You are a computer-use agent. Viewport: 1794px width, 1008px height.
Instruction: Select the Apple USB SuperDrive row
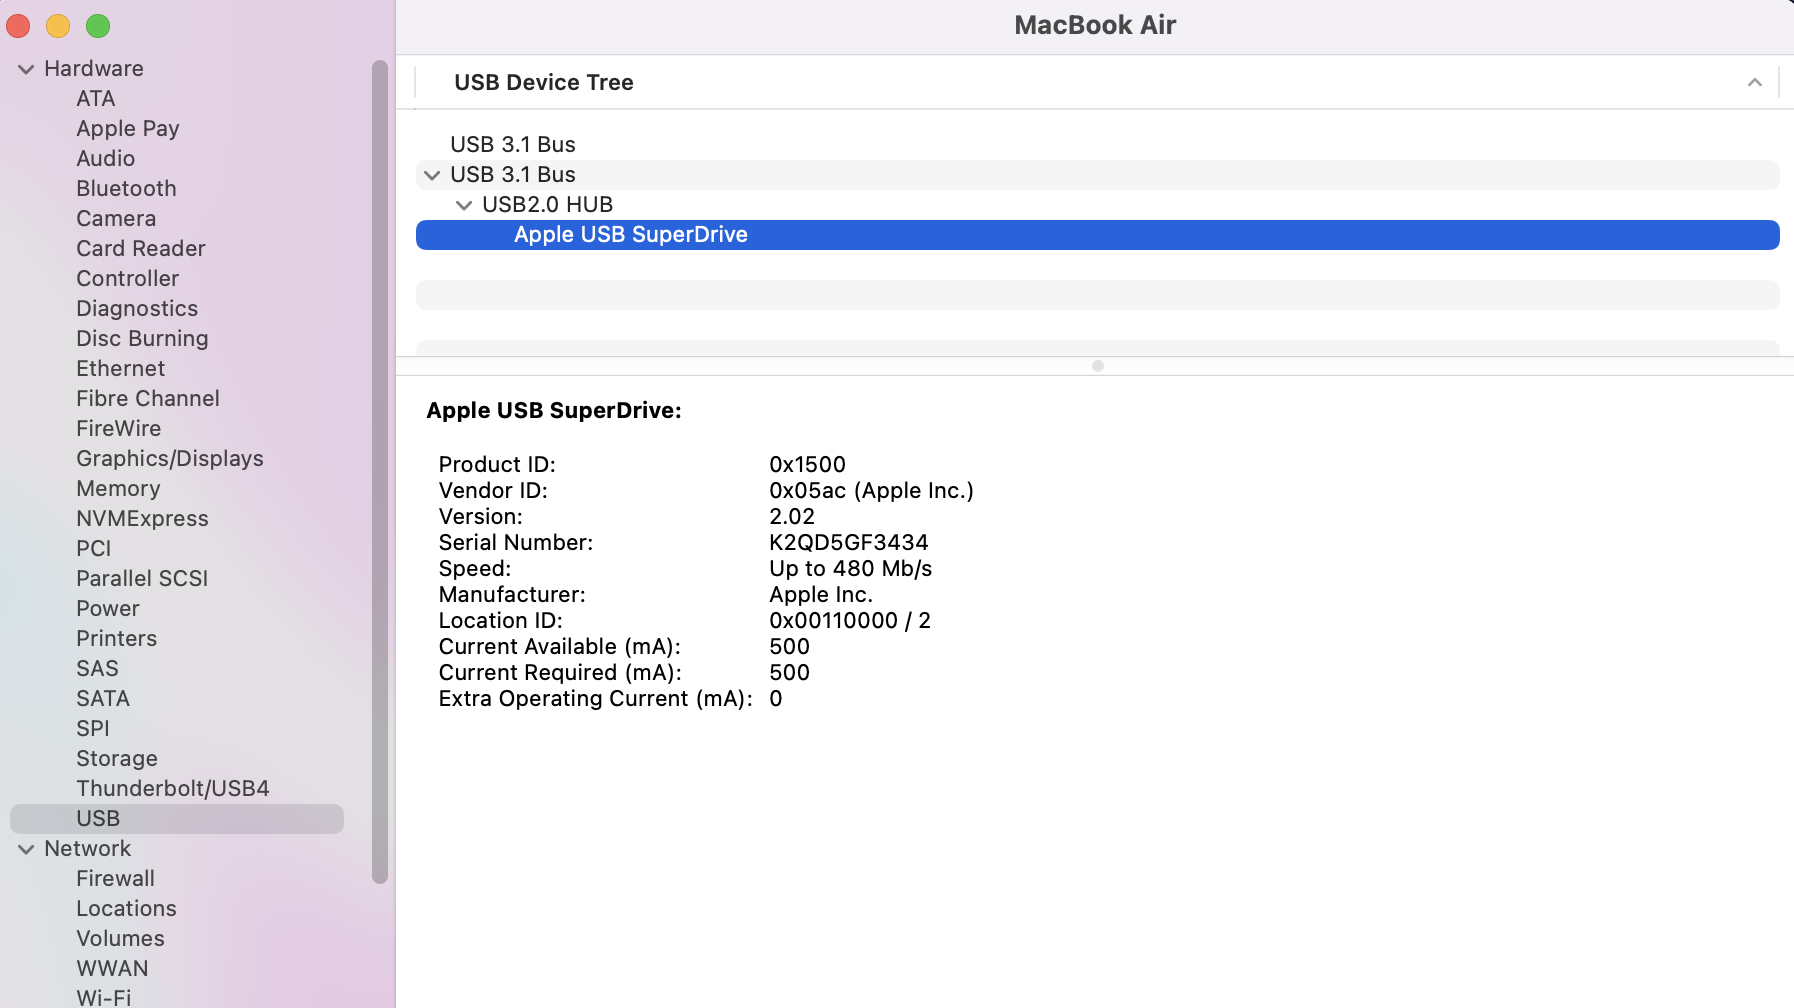1098,235
